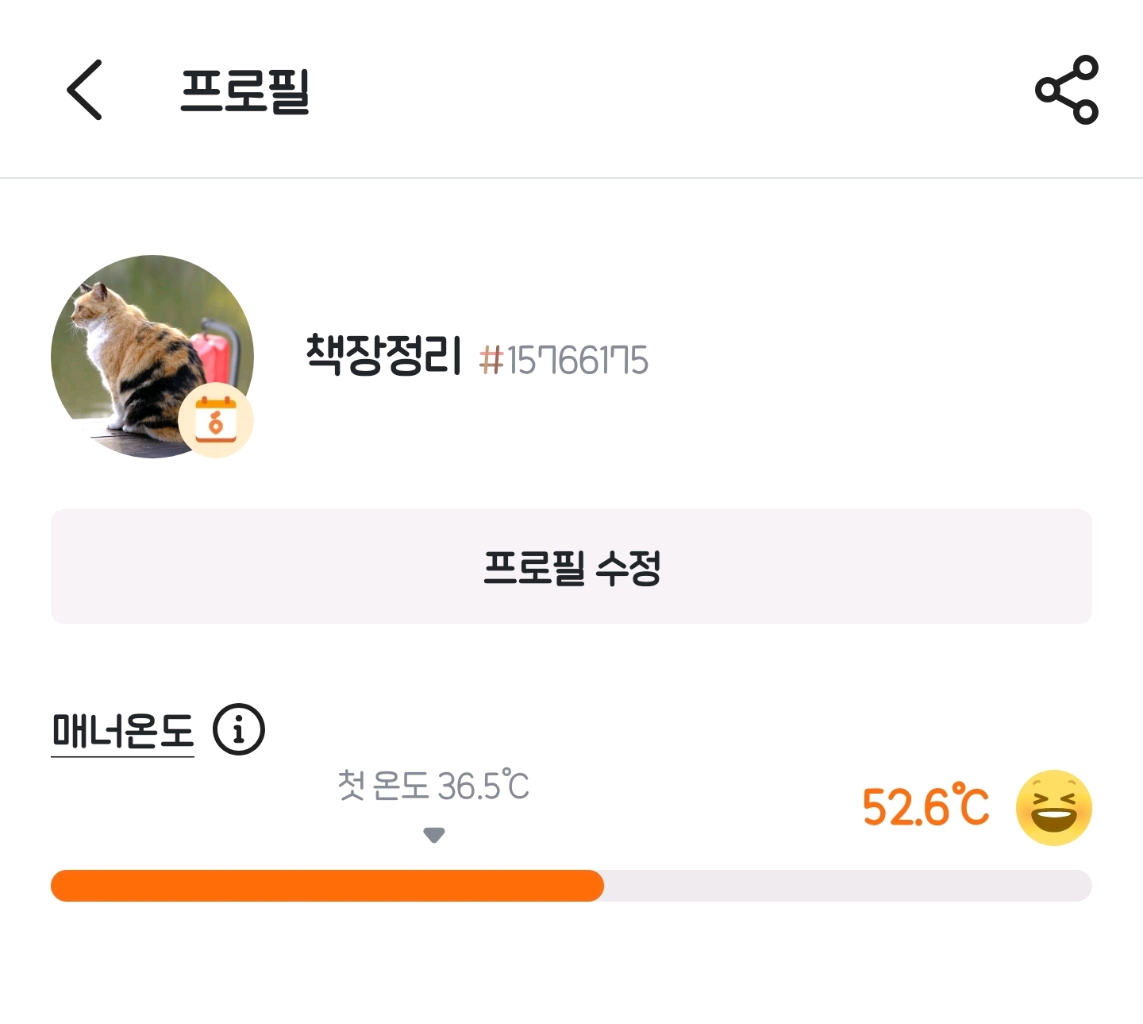This screenshot has width=1143, height=1024.
Task: Open the underlined 매너온도 link
Action: pos(122,732)
